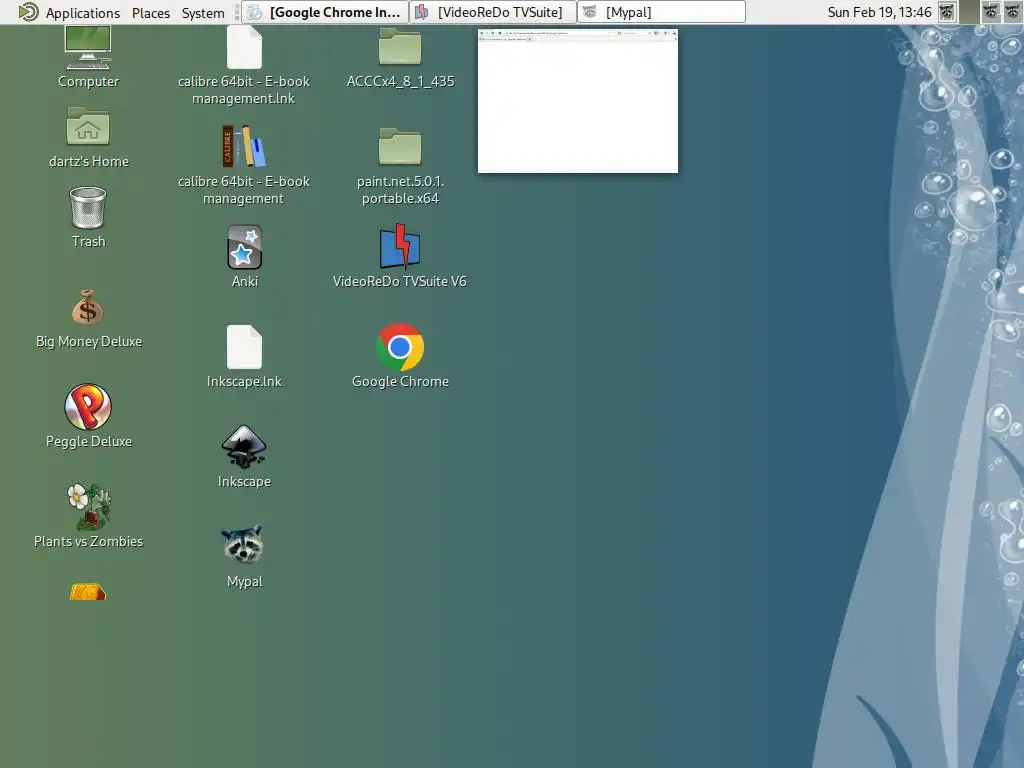Open the System menu
Viewport: 1024px width, 768px height.
(x=203, y=12)
